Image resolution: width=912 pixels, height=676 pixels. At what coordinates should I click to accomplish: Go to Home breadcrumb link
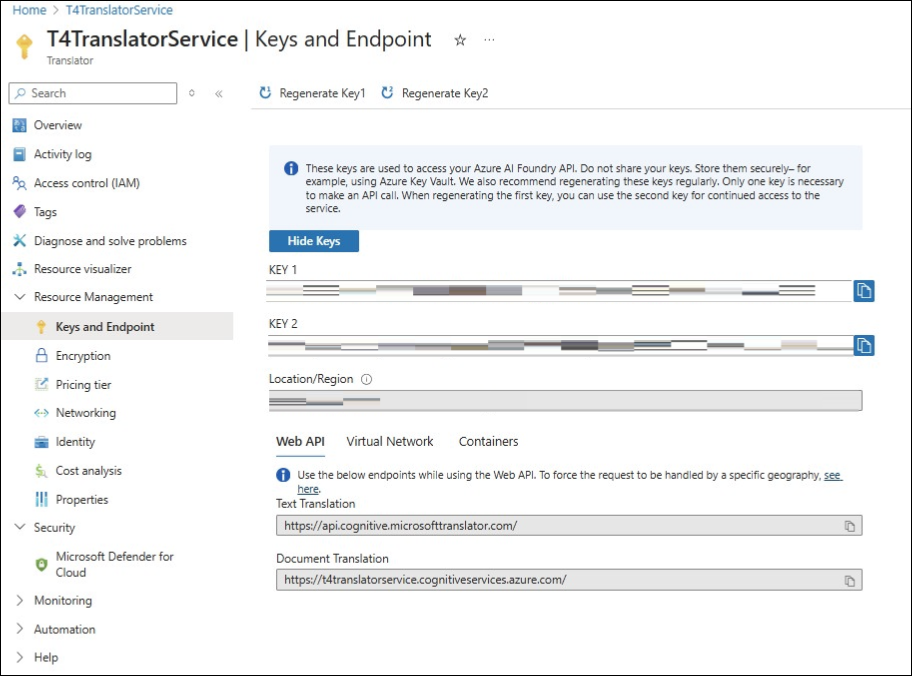point(29,10)
